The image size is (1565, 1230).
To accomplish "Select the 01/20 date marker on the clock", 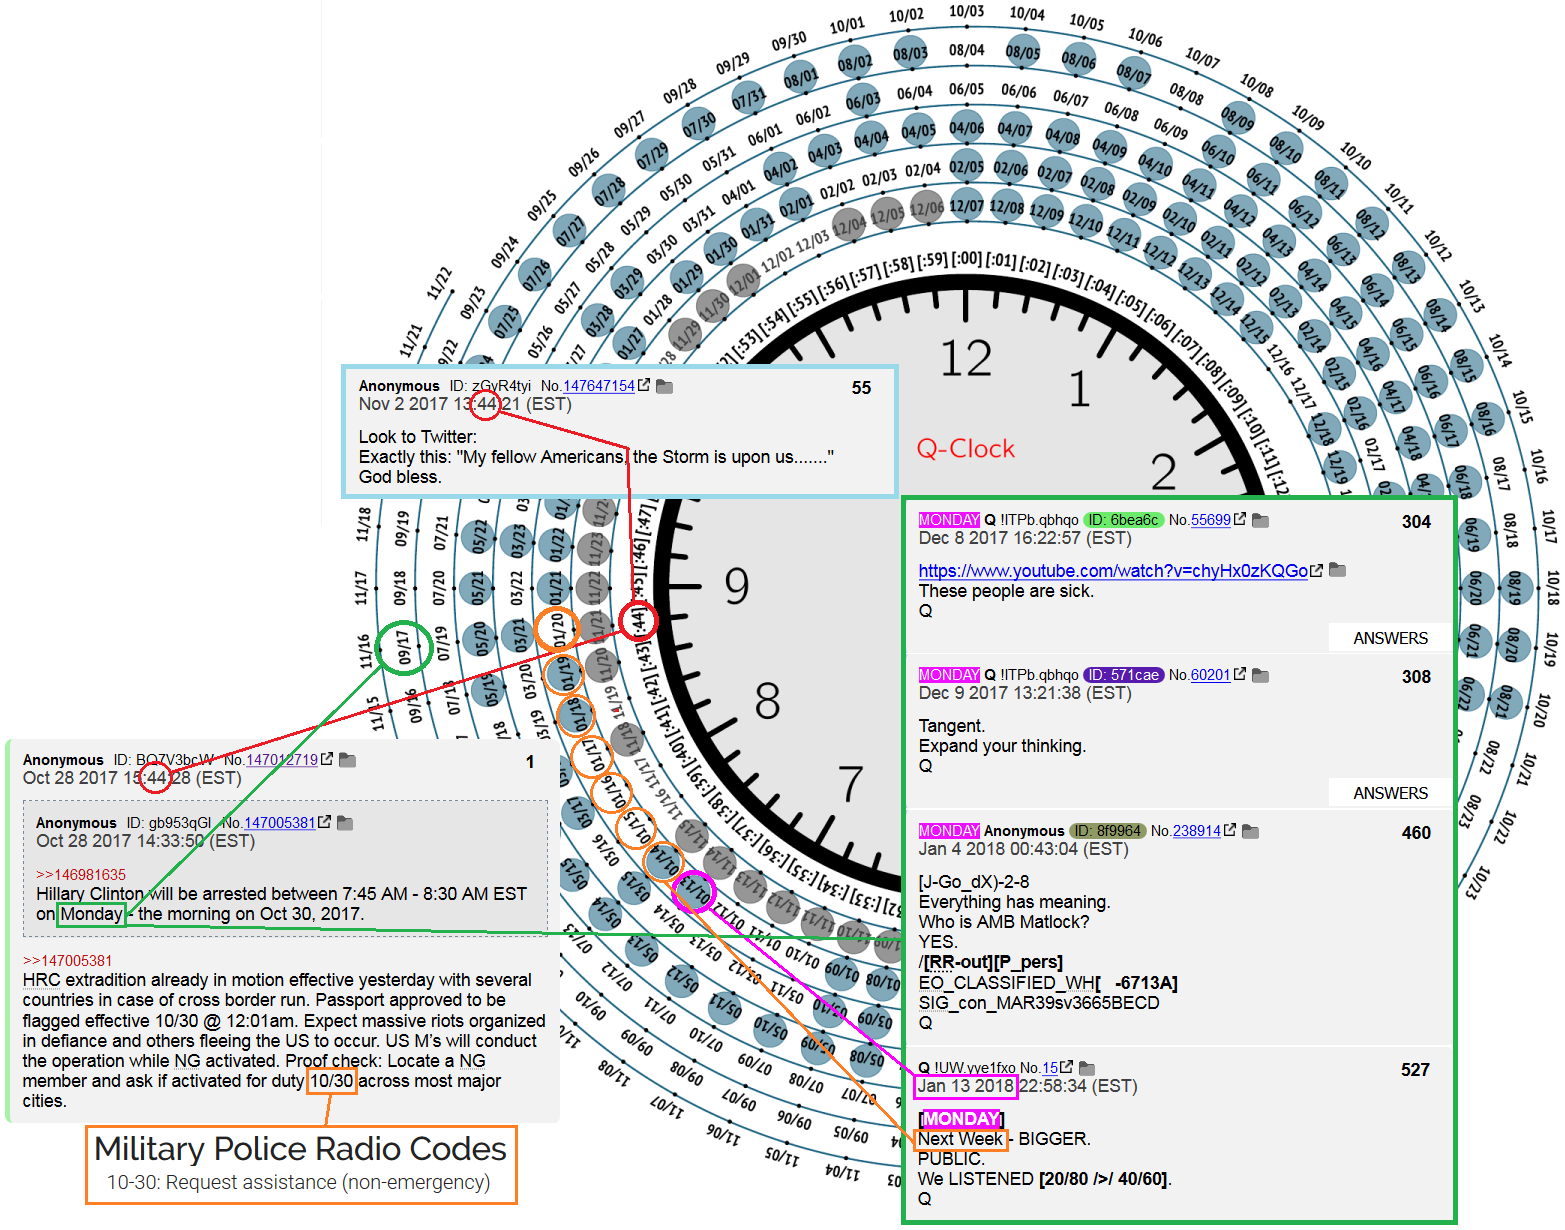I will 557,630.
